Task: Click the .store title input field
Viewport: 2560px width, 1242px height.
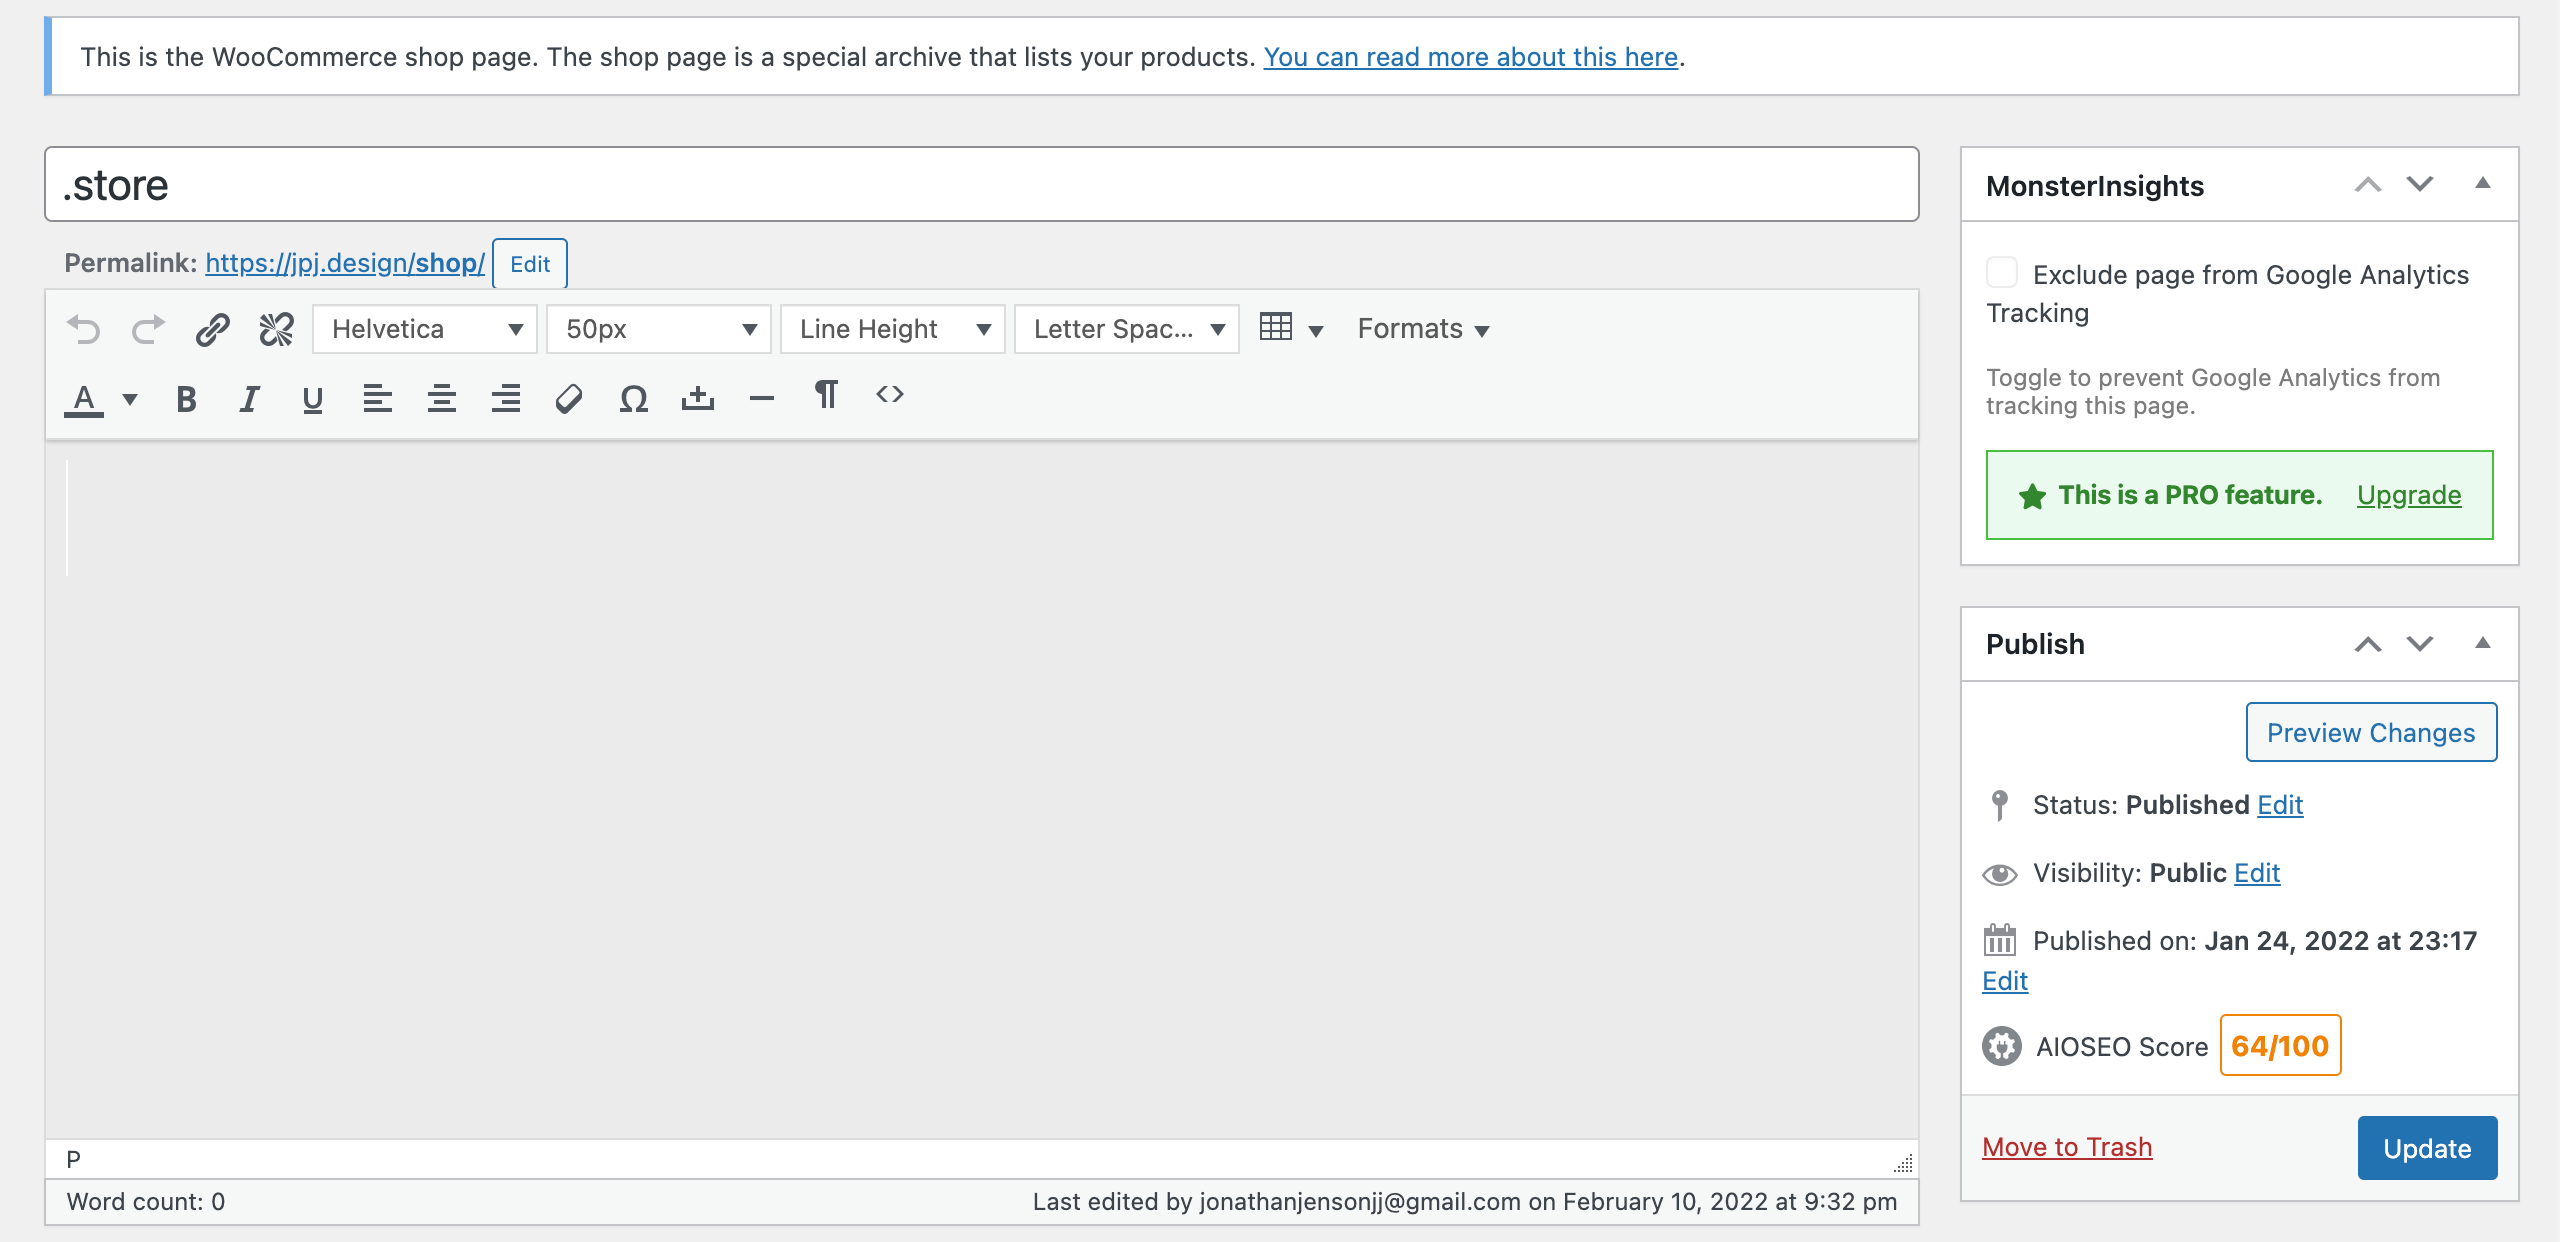Action: (980, 185)
